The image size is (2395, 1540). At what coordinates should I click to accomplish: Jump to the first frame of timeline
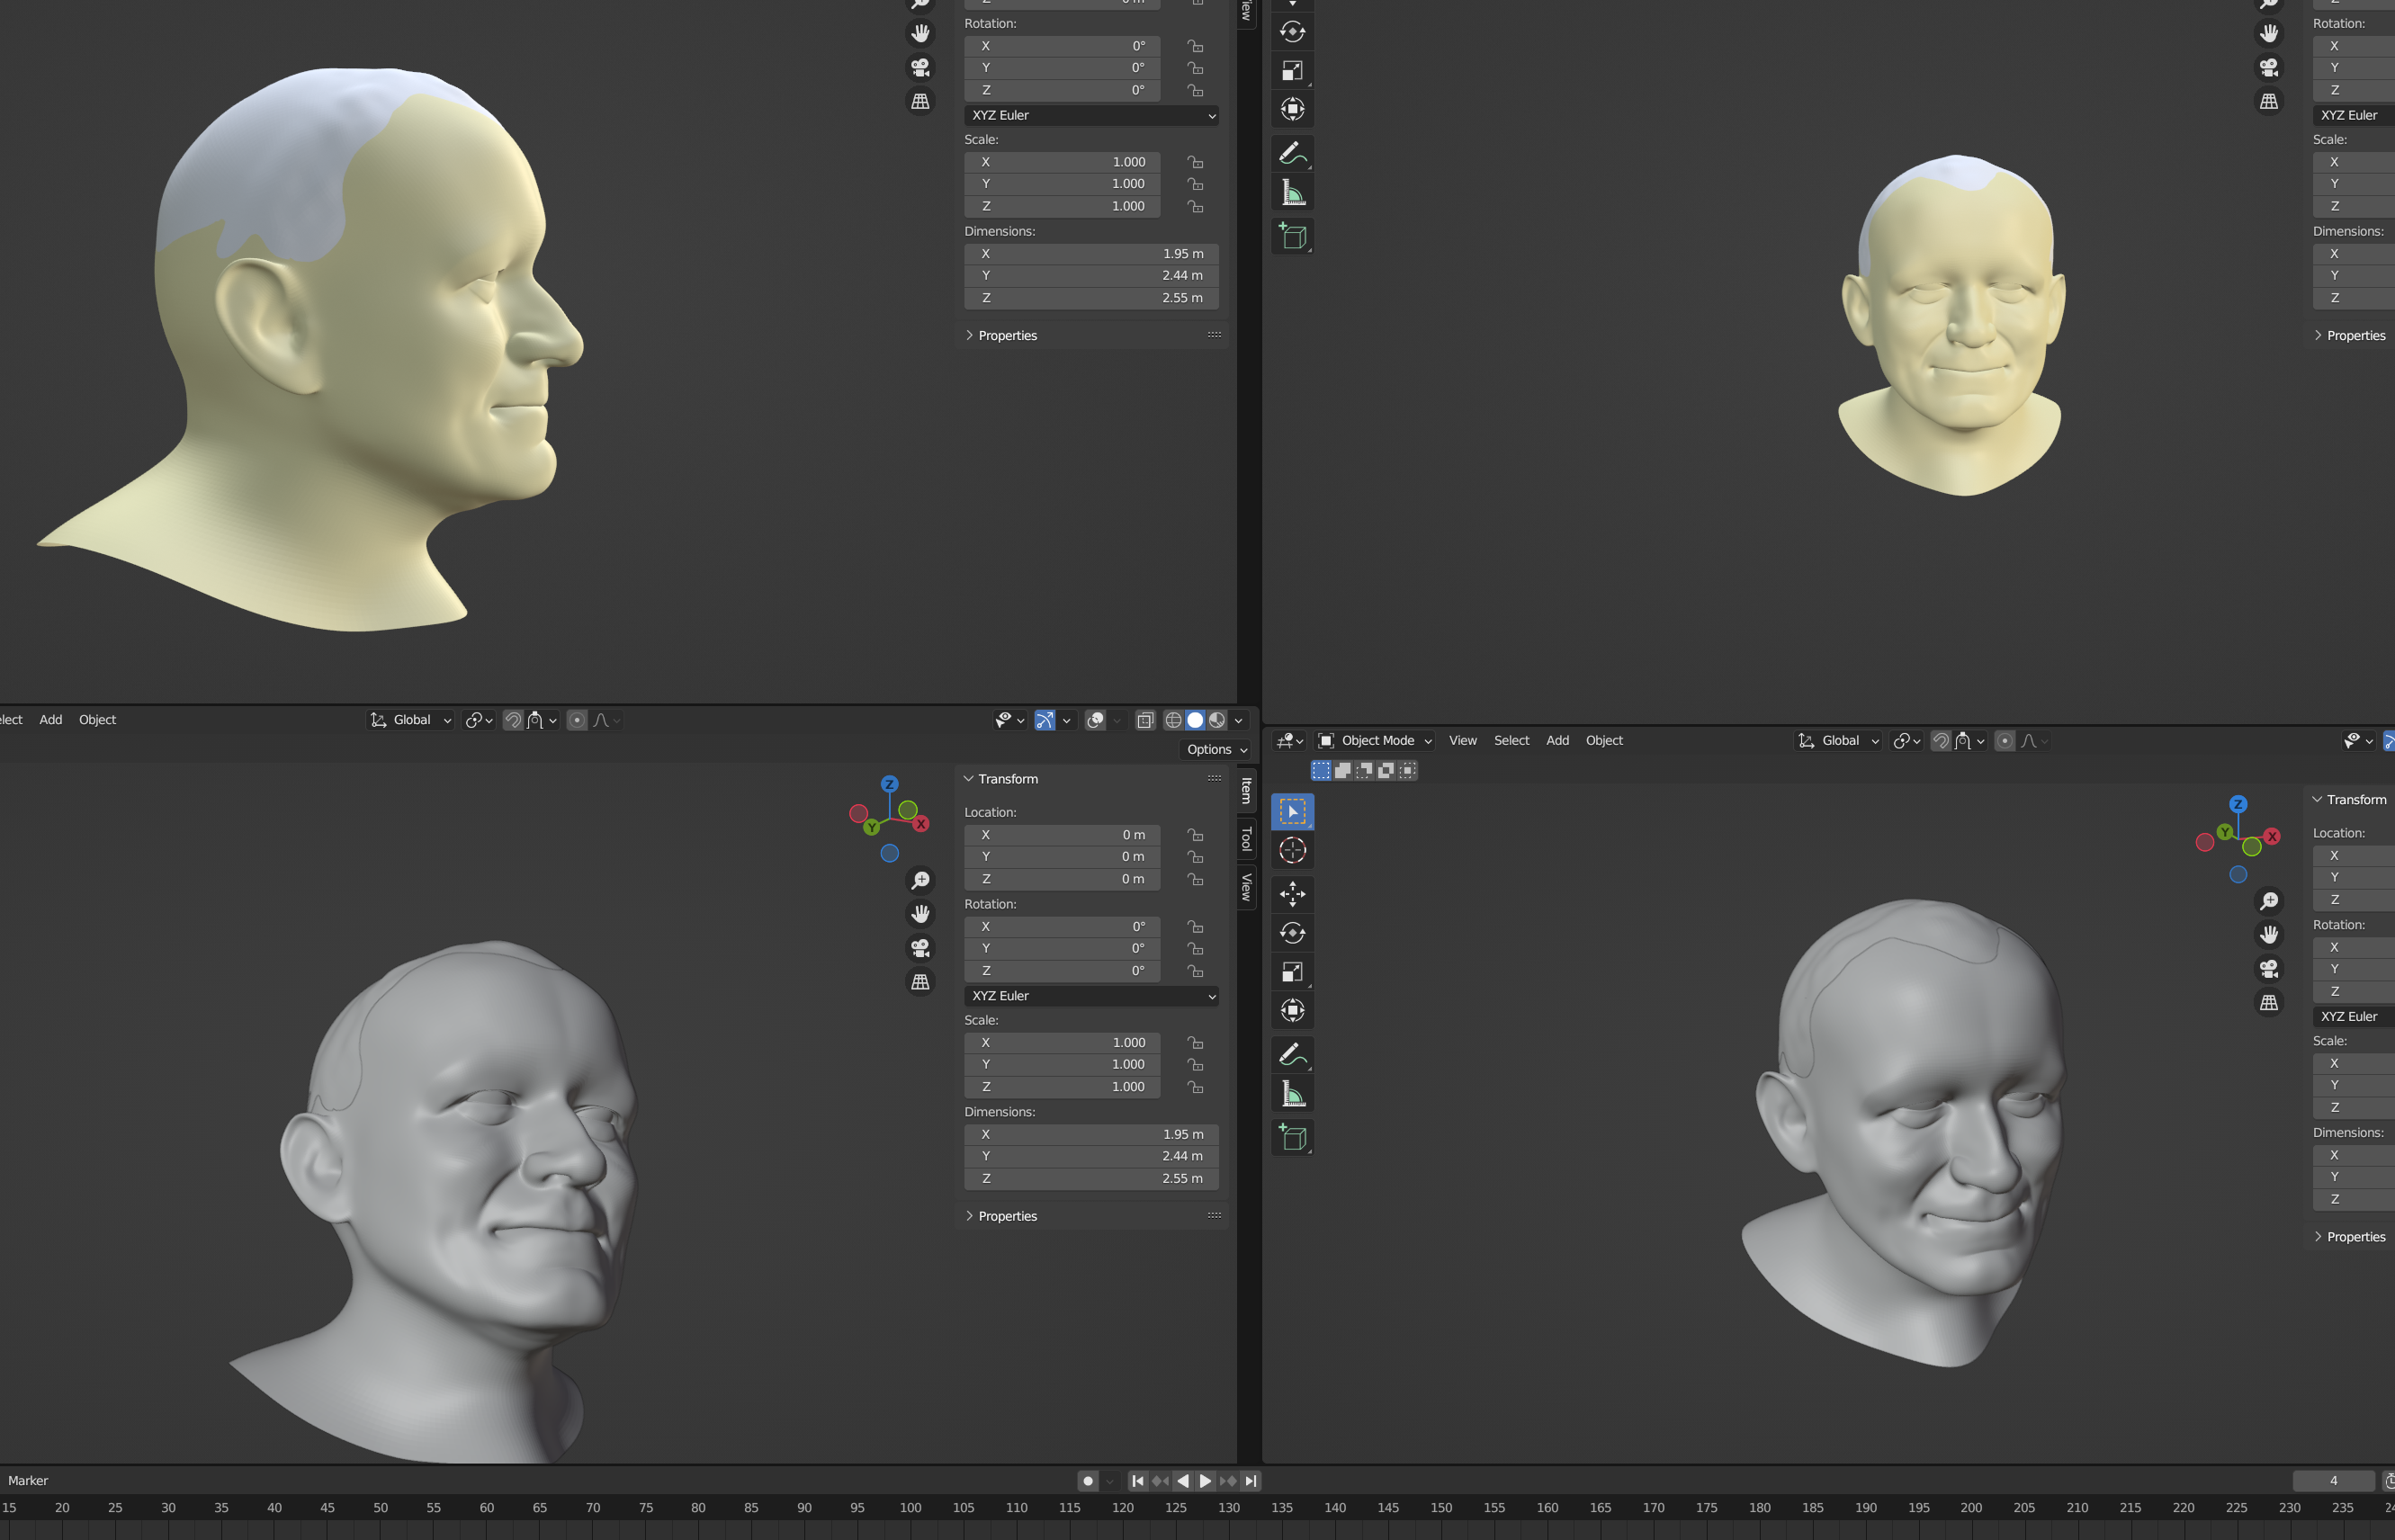coord(1138,1481)
